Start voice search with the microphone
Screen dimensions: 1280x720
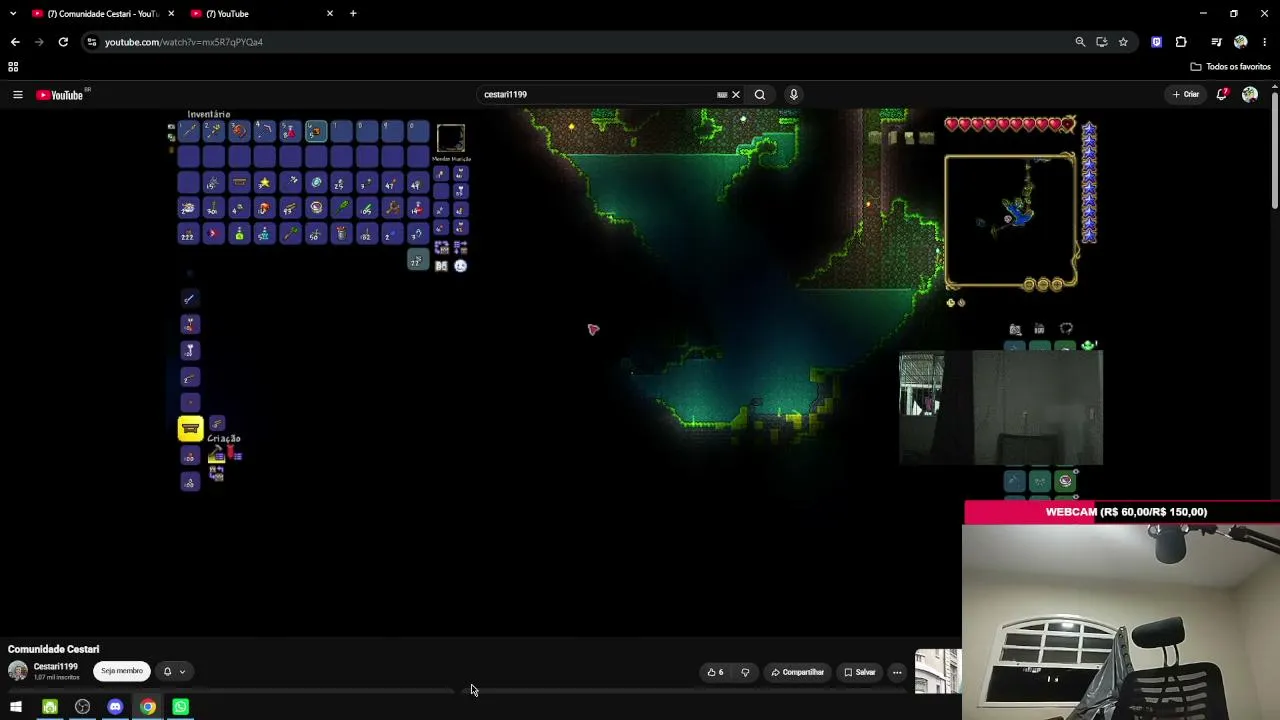pos(794,95)
